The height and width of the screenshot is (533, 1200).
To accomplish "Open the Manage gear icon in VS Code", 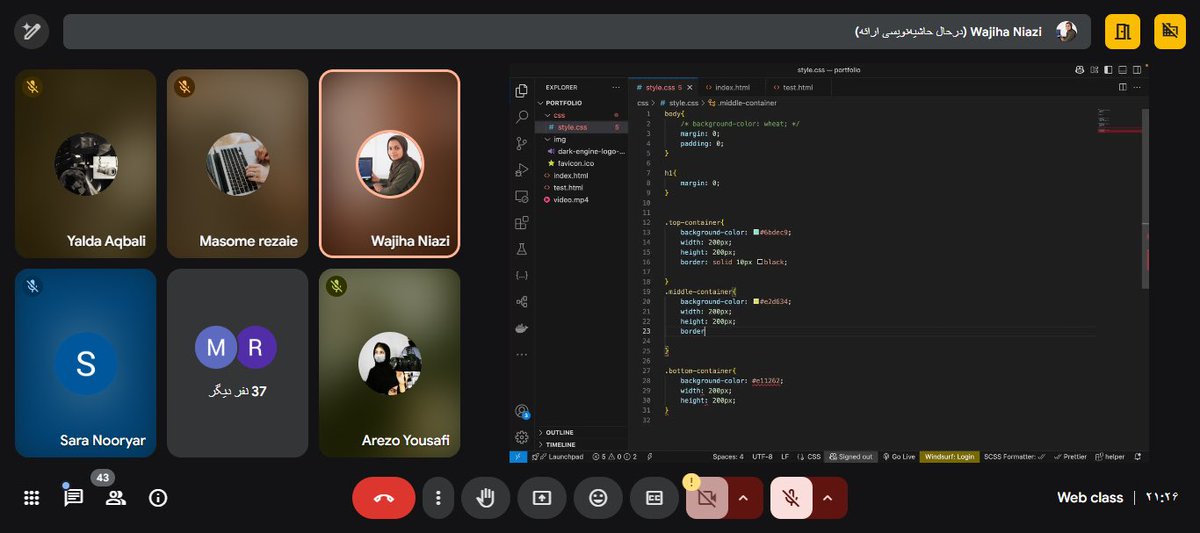I will tap(521, 437).
